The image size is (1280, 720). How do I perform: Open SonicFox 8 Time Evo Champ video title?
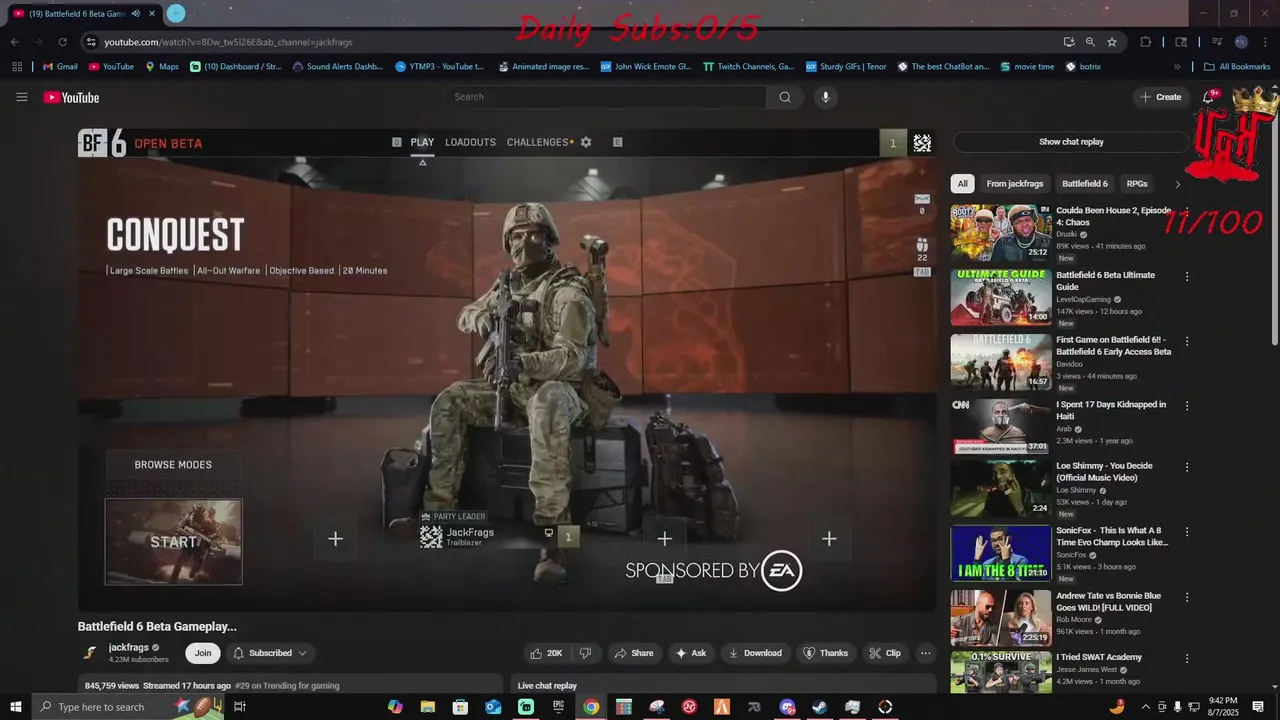click(x=1112, y=536)
